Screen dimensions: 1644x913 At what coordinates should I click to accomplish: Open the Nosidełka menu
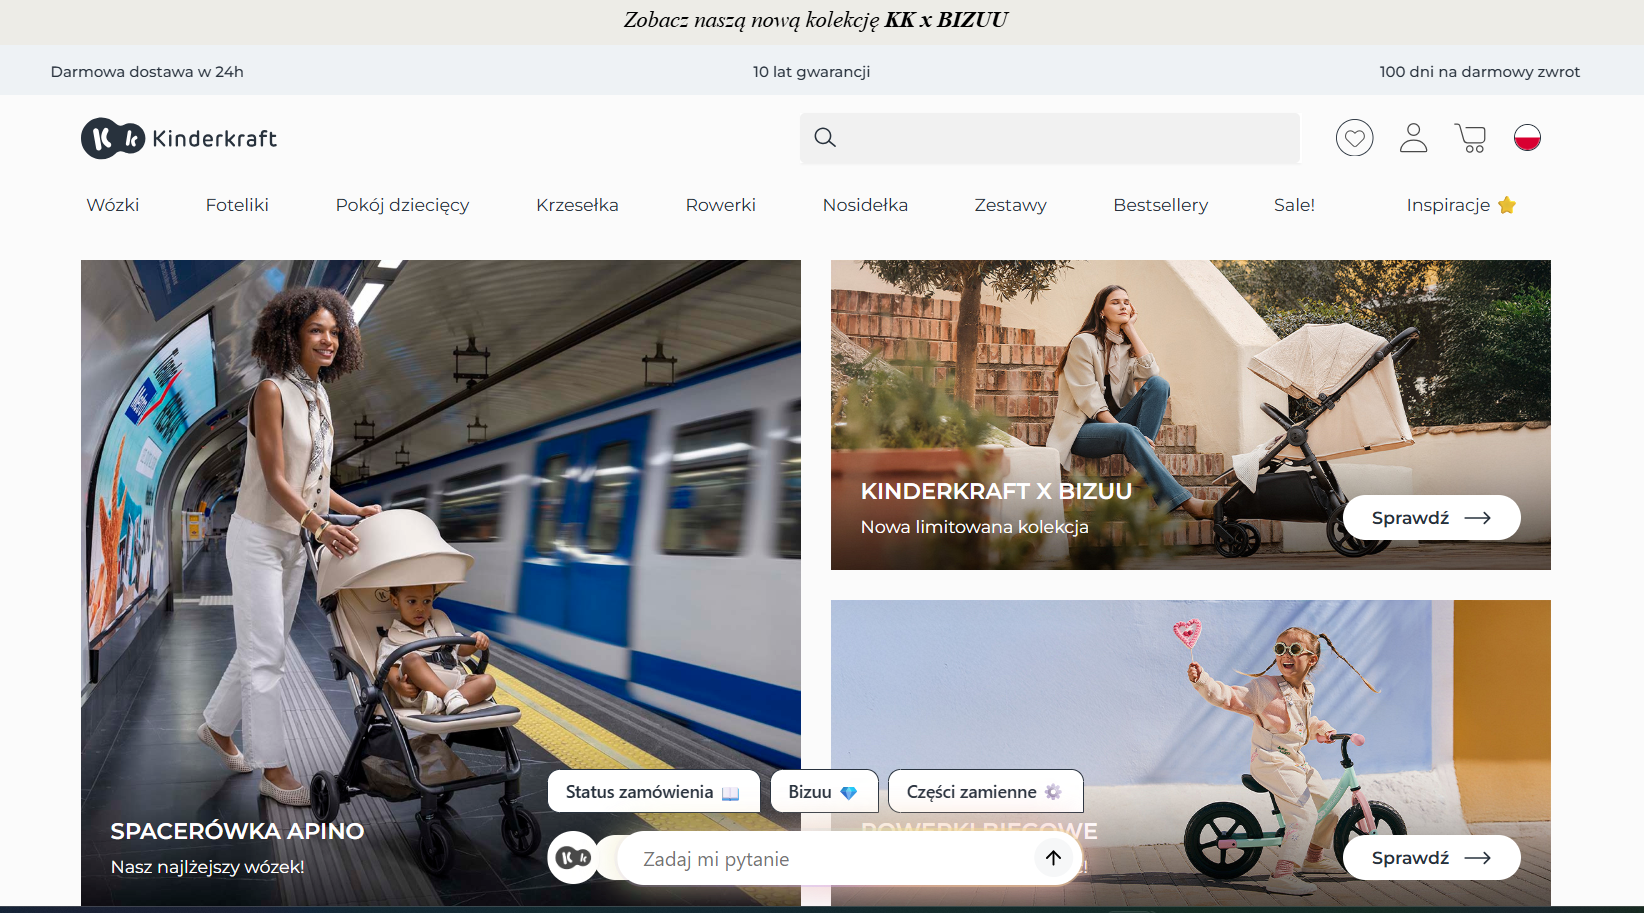click(x=865, y=205)
